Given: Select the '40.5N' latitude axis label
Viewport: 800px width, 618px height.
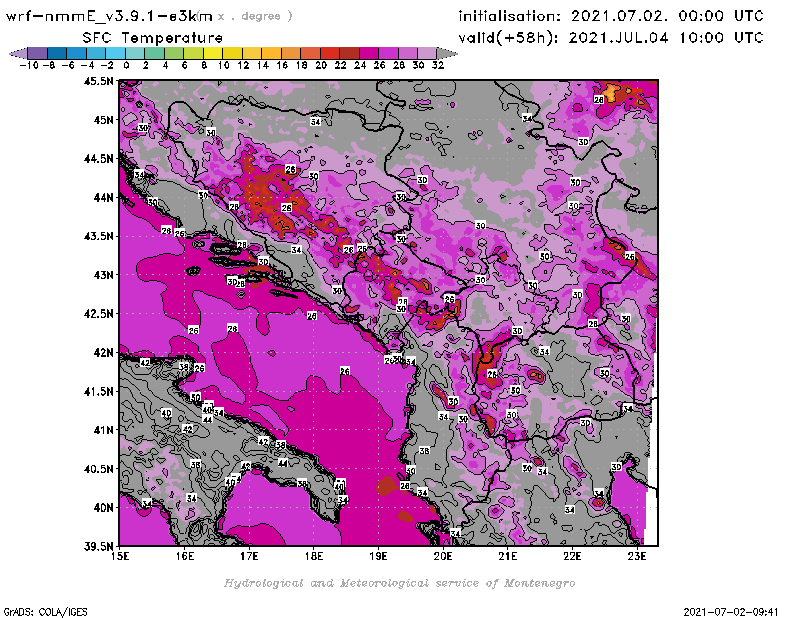Looking at the screenshot, I should click(x=98, y=469).
